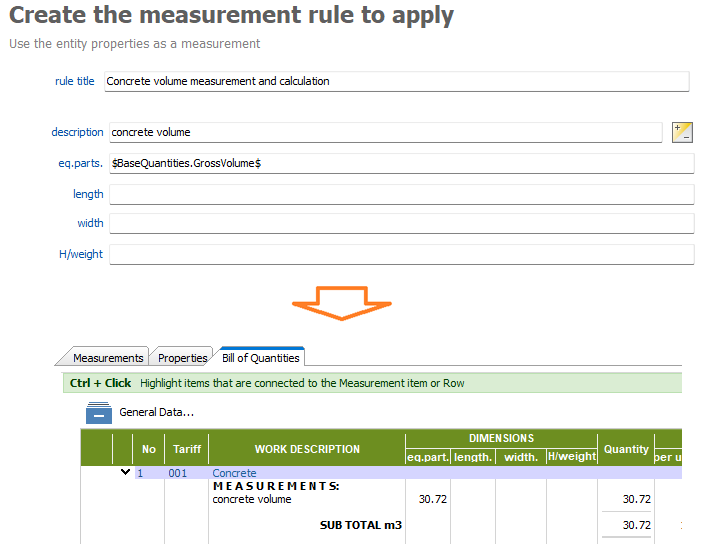Click the H/weight input field

coord(400,254)
